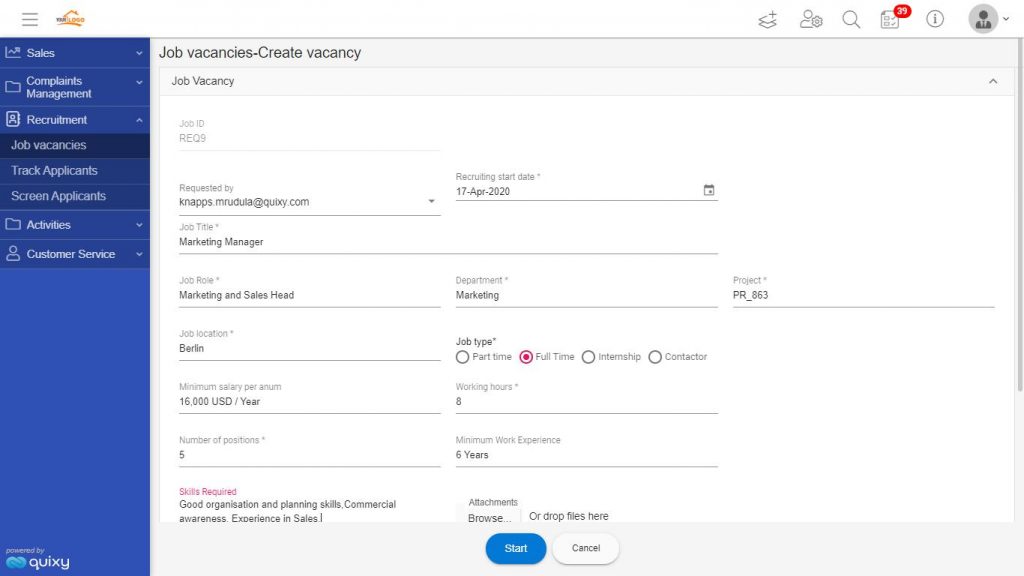Click the Job Title field
The width and height of the screenshot is (1024, 576).
448,242
